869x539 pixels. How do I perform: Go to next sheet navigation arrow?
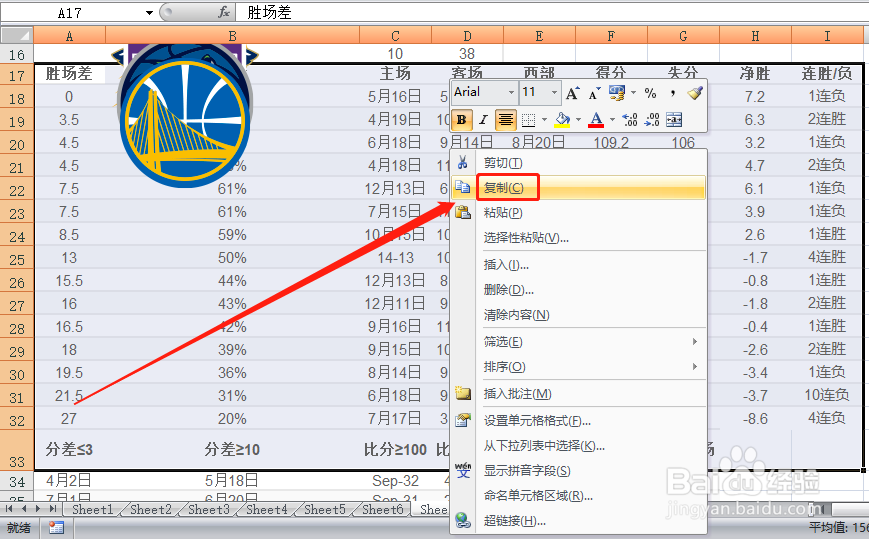(x=38, y=509)
